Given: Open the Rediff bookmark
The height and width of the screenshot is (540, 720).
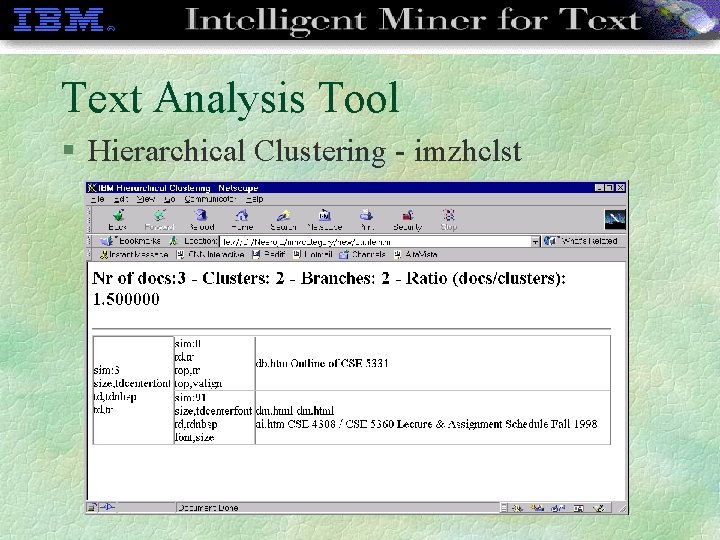Looking at the screenshot, I should [269, 254].
